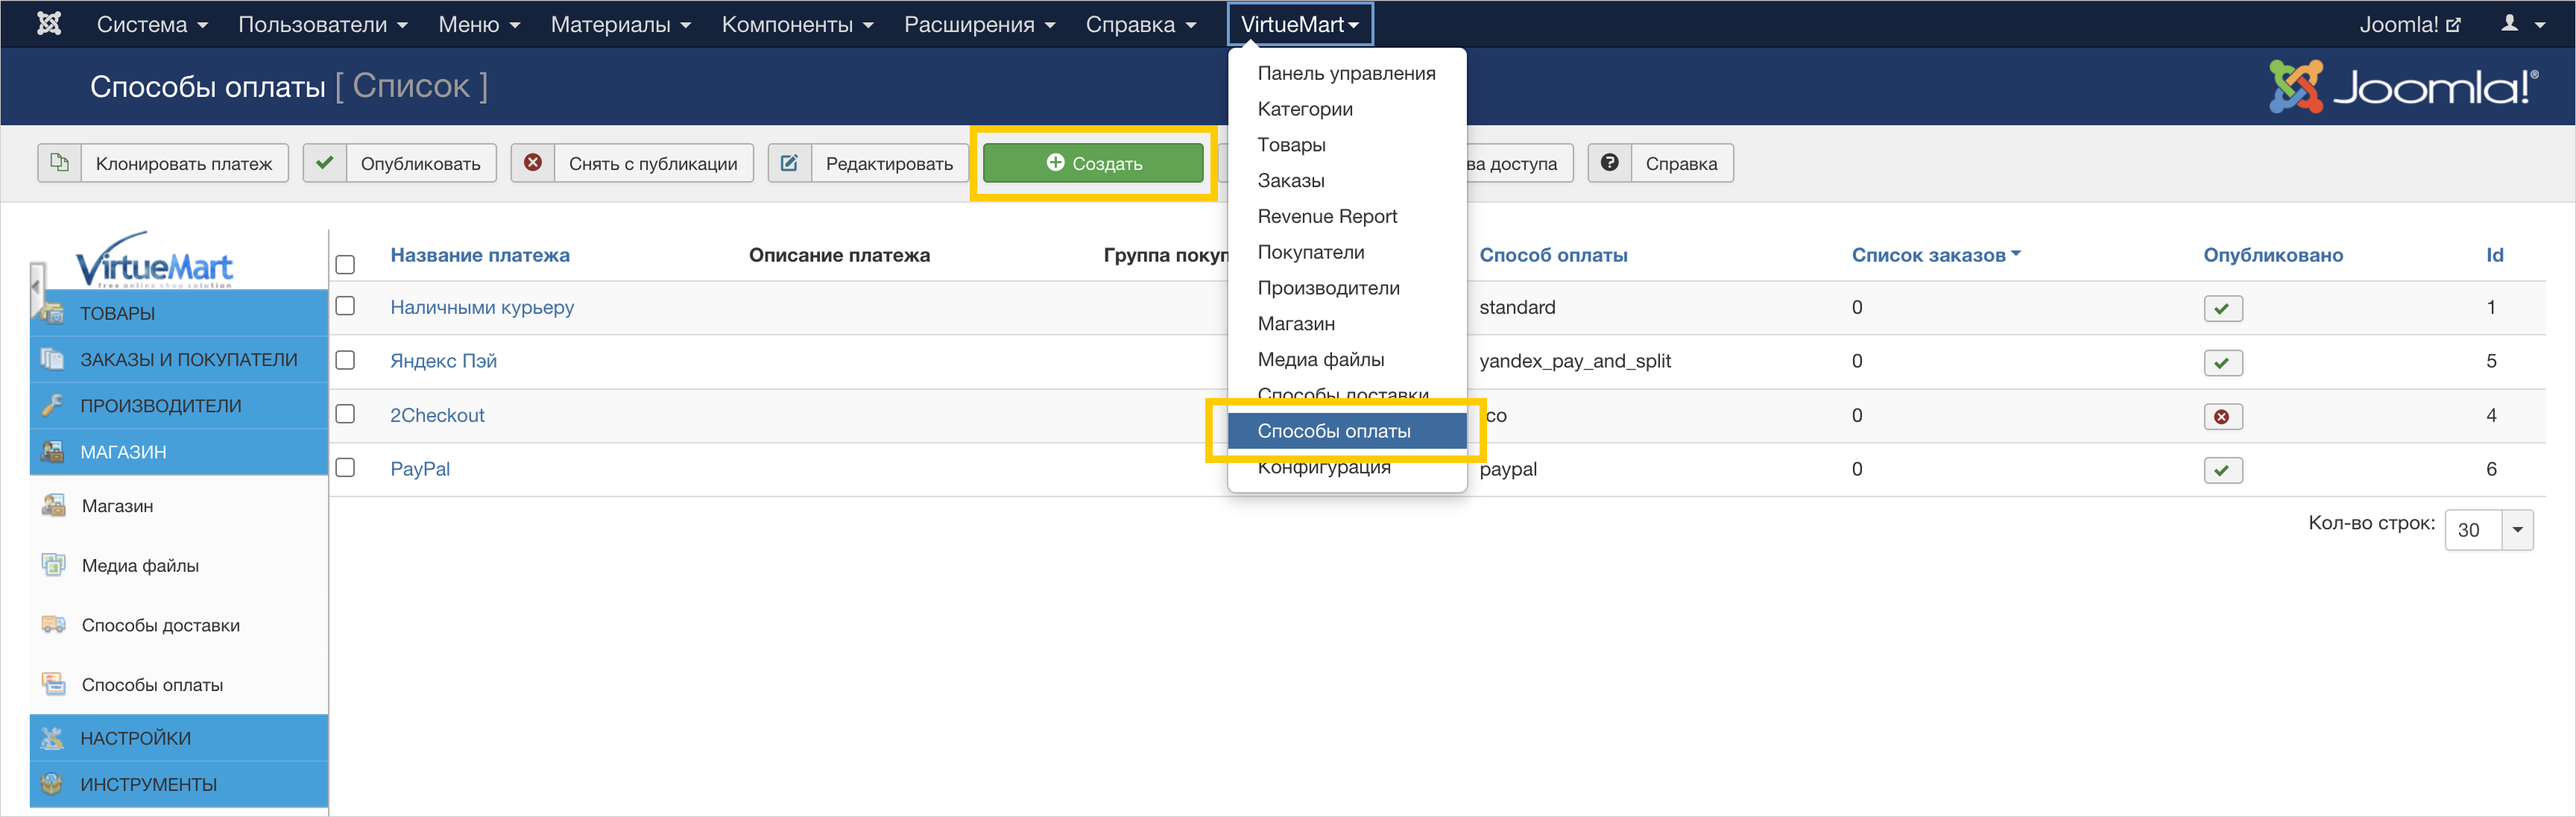The height and width of the screenshot is (817, 2576).
Task: Click the Joomla logo icon in top bar
Action: pos(48,24)
